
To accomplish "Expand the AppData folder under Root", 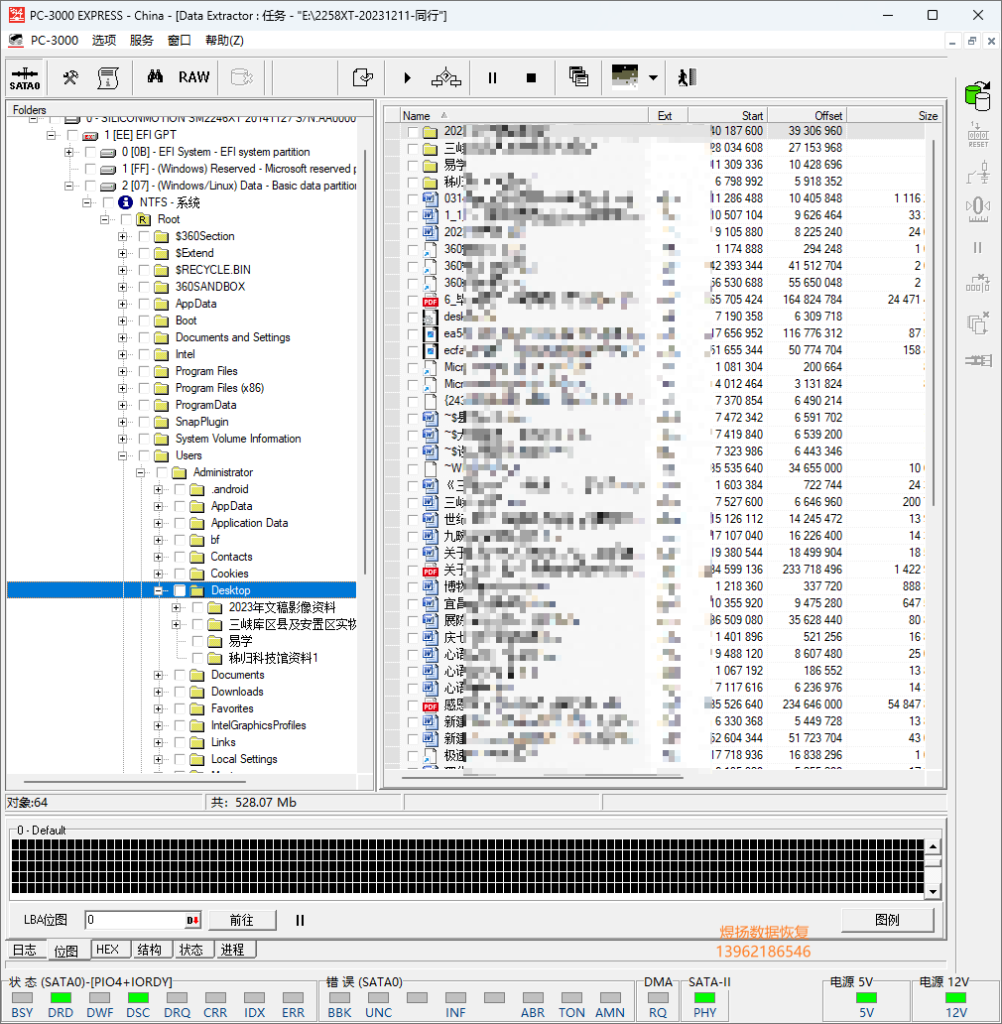I will click(x=122, y=304).
